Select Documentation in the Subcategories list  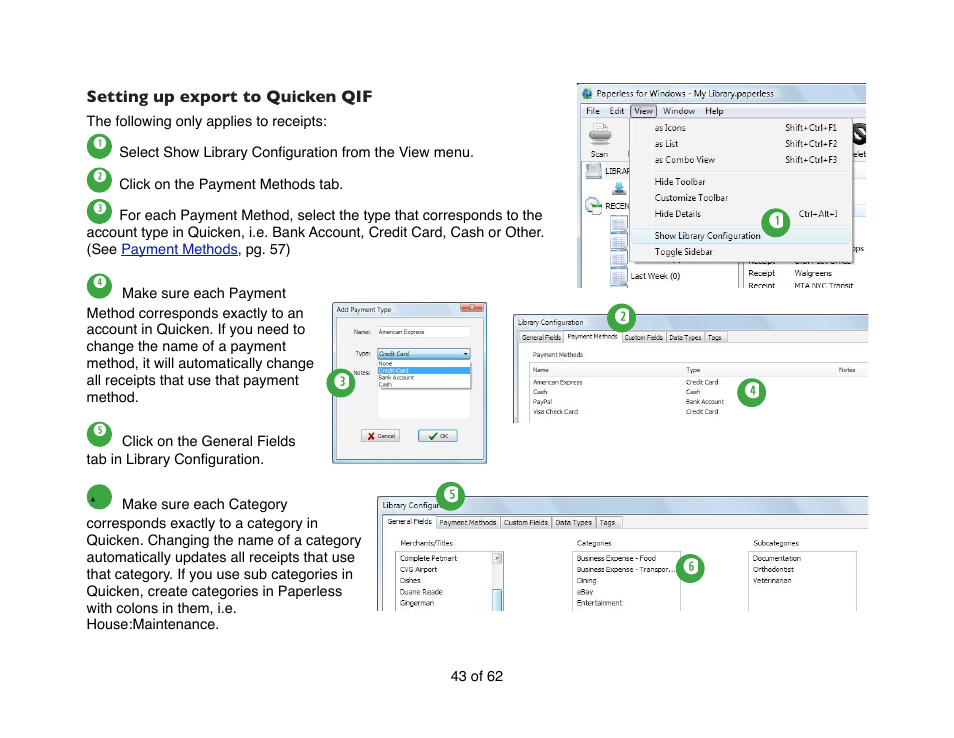(777, 559)
